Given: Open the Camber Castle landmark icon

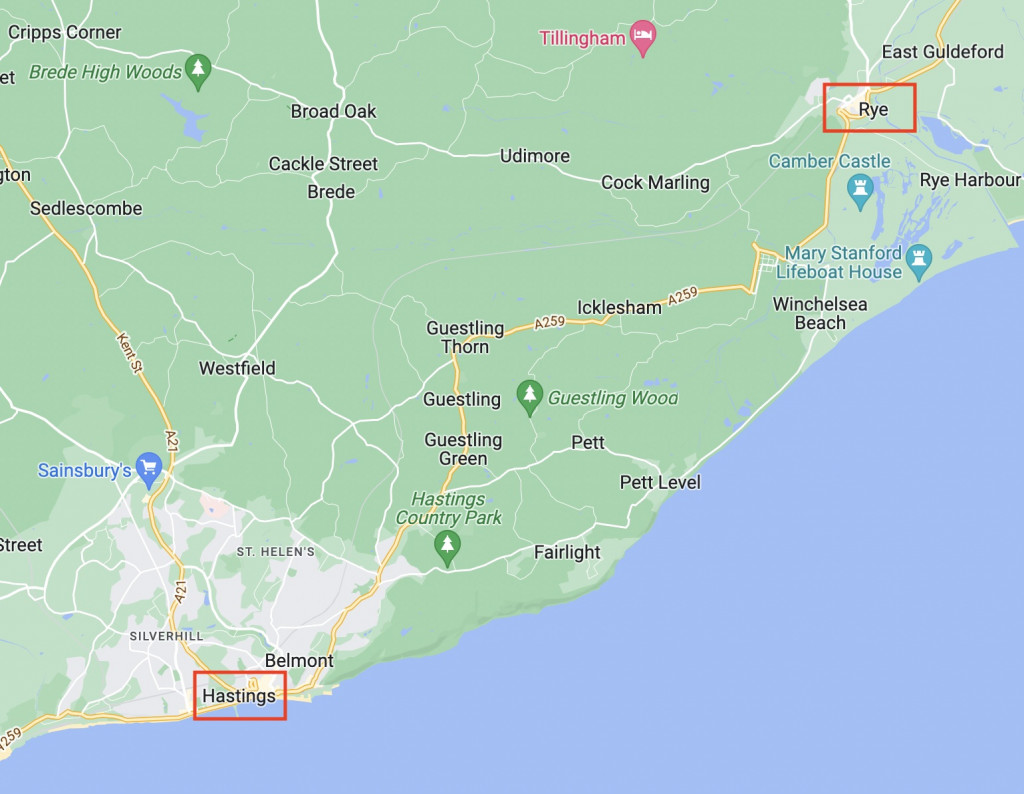Looking at the screenshot, I should (x=860, y=193).
